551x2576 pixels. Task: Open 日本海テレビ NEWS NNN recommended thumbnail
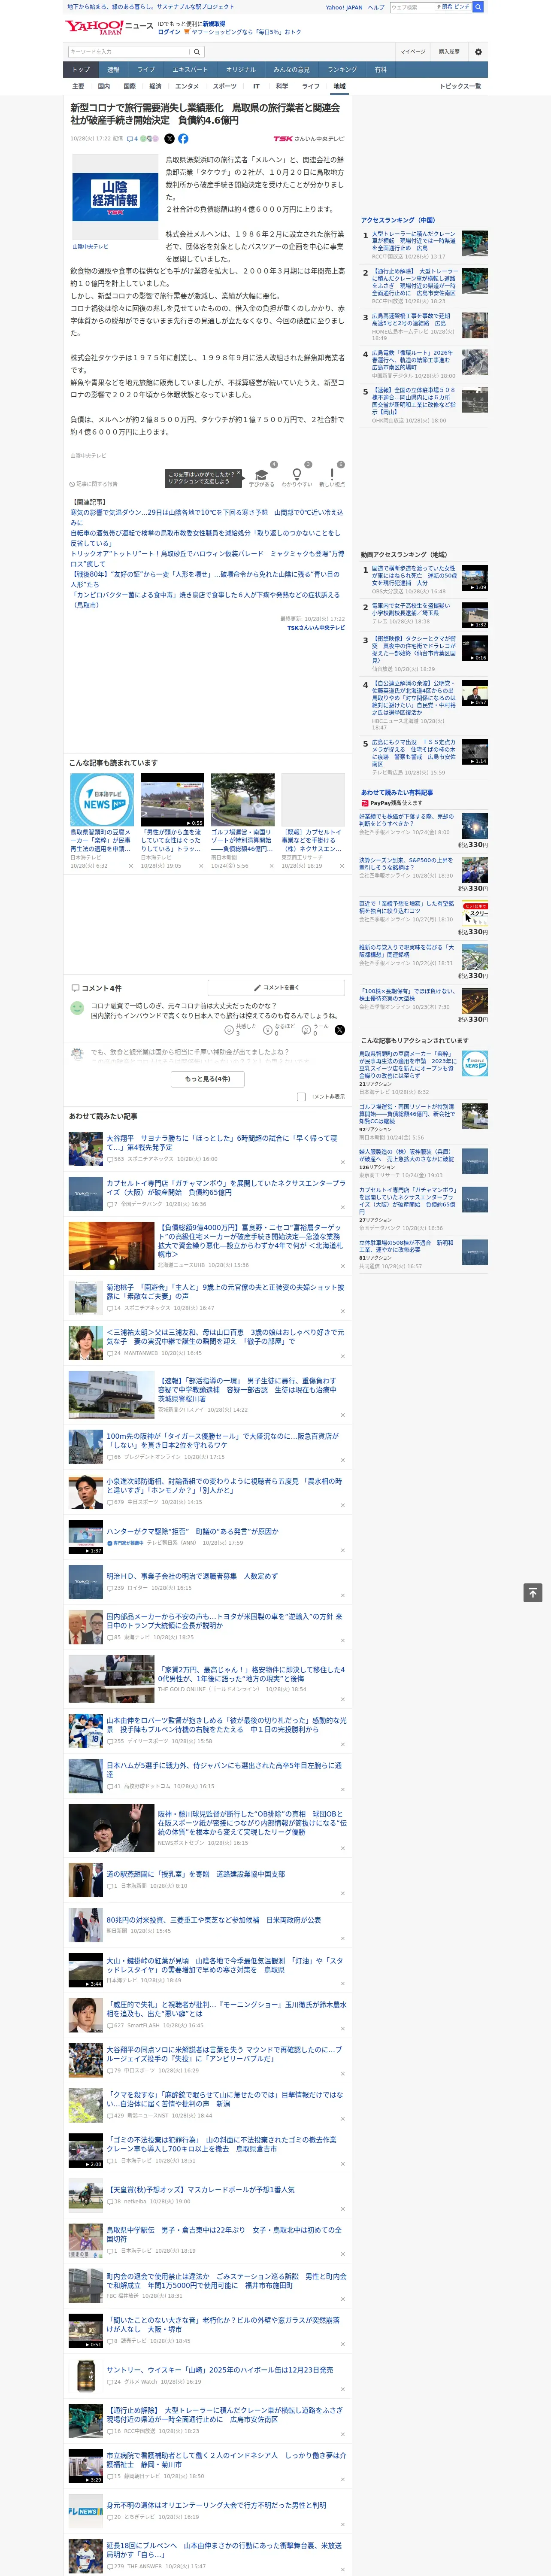pyautogui.click(x=102, y=799)
